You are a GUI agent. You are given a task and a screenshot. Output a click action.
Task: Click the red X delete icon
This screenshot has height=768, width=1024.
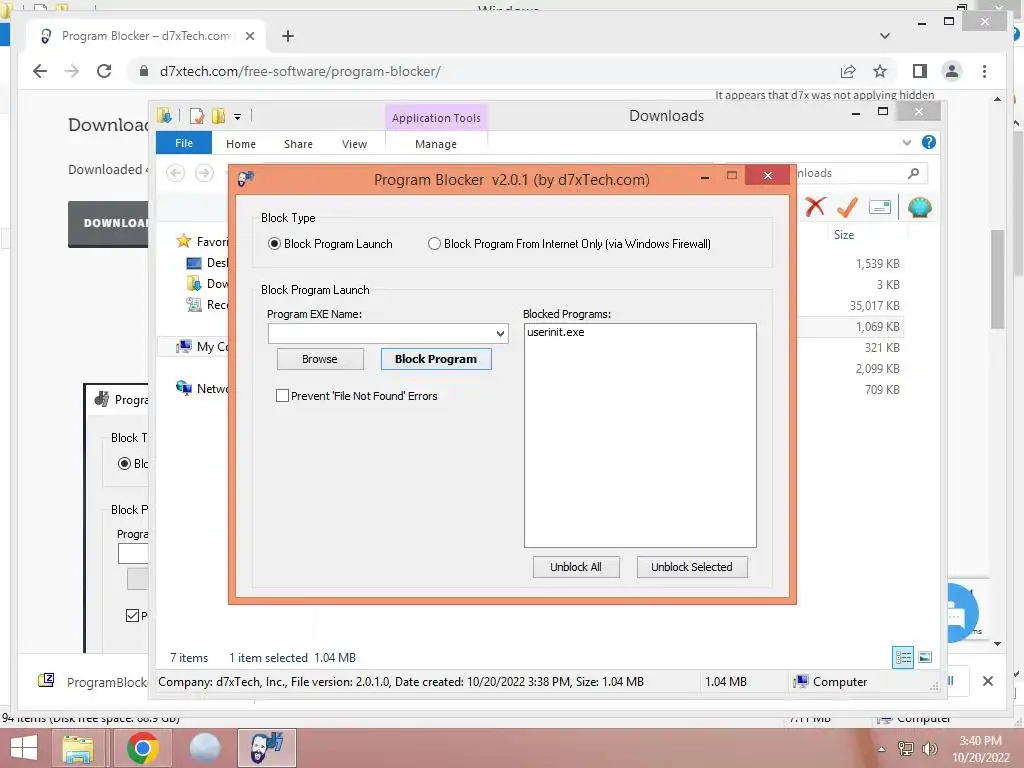(x=814, y=207)
